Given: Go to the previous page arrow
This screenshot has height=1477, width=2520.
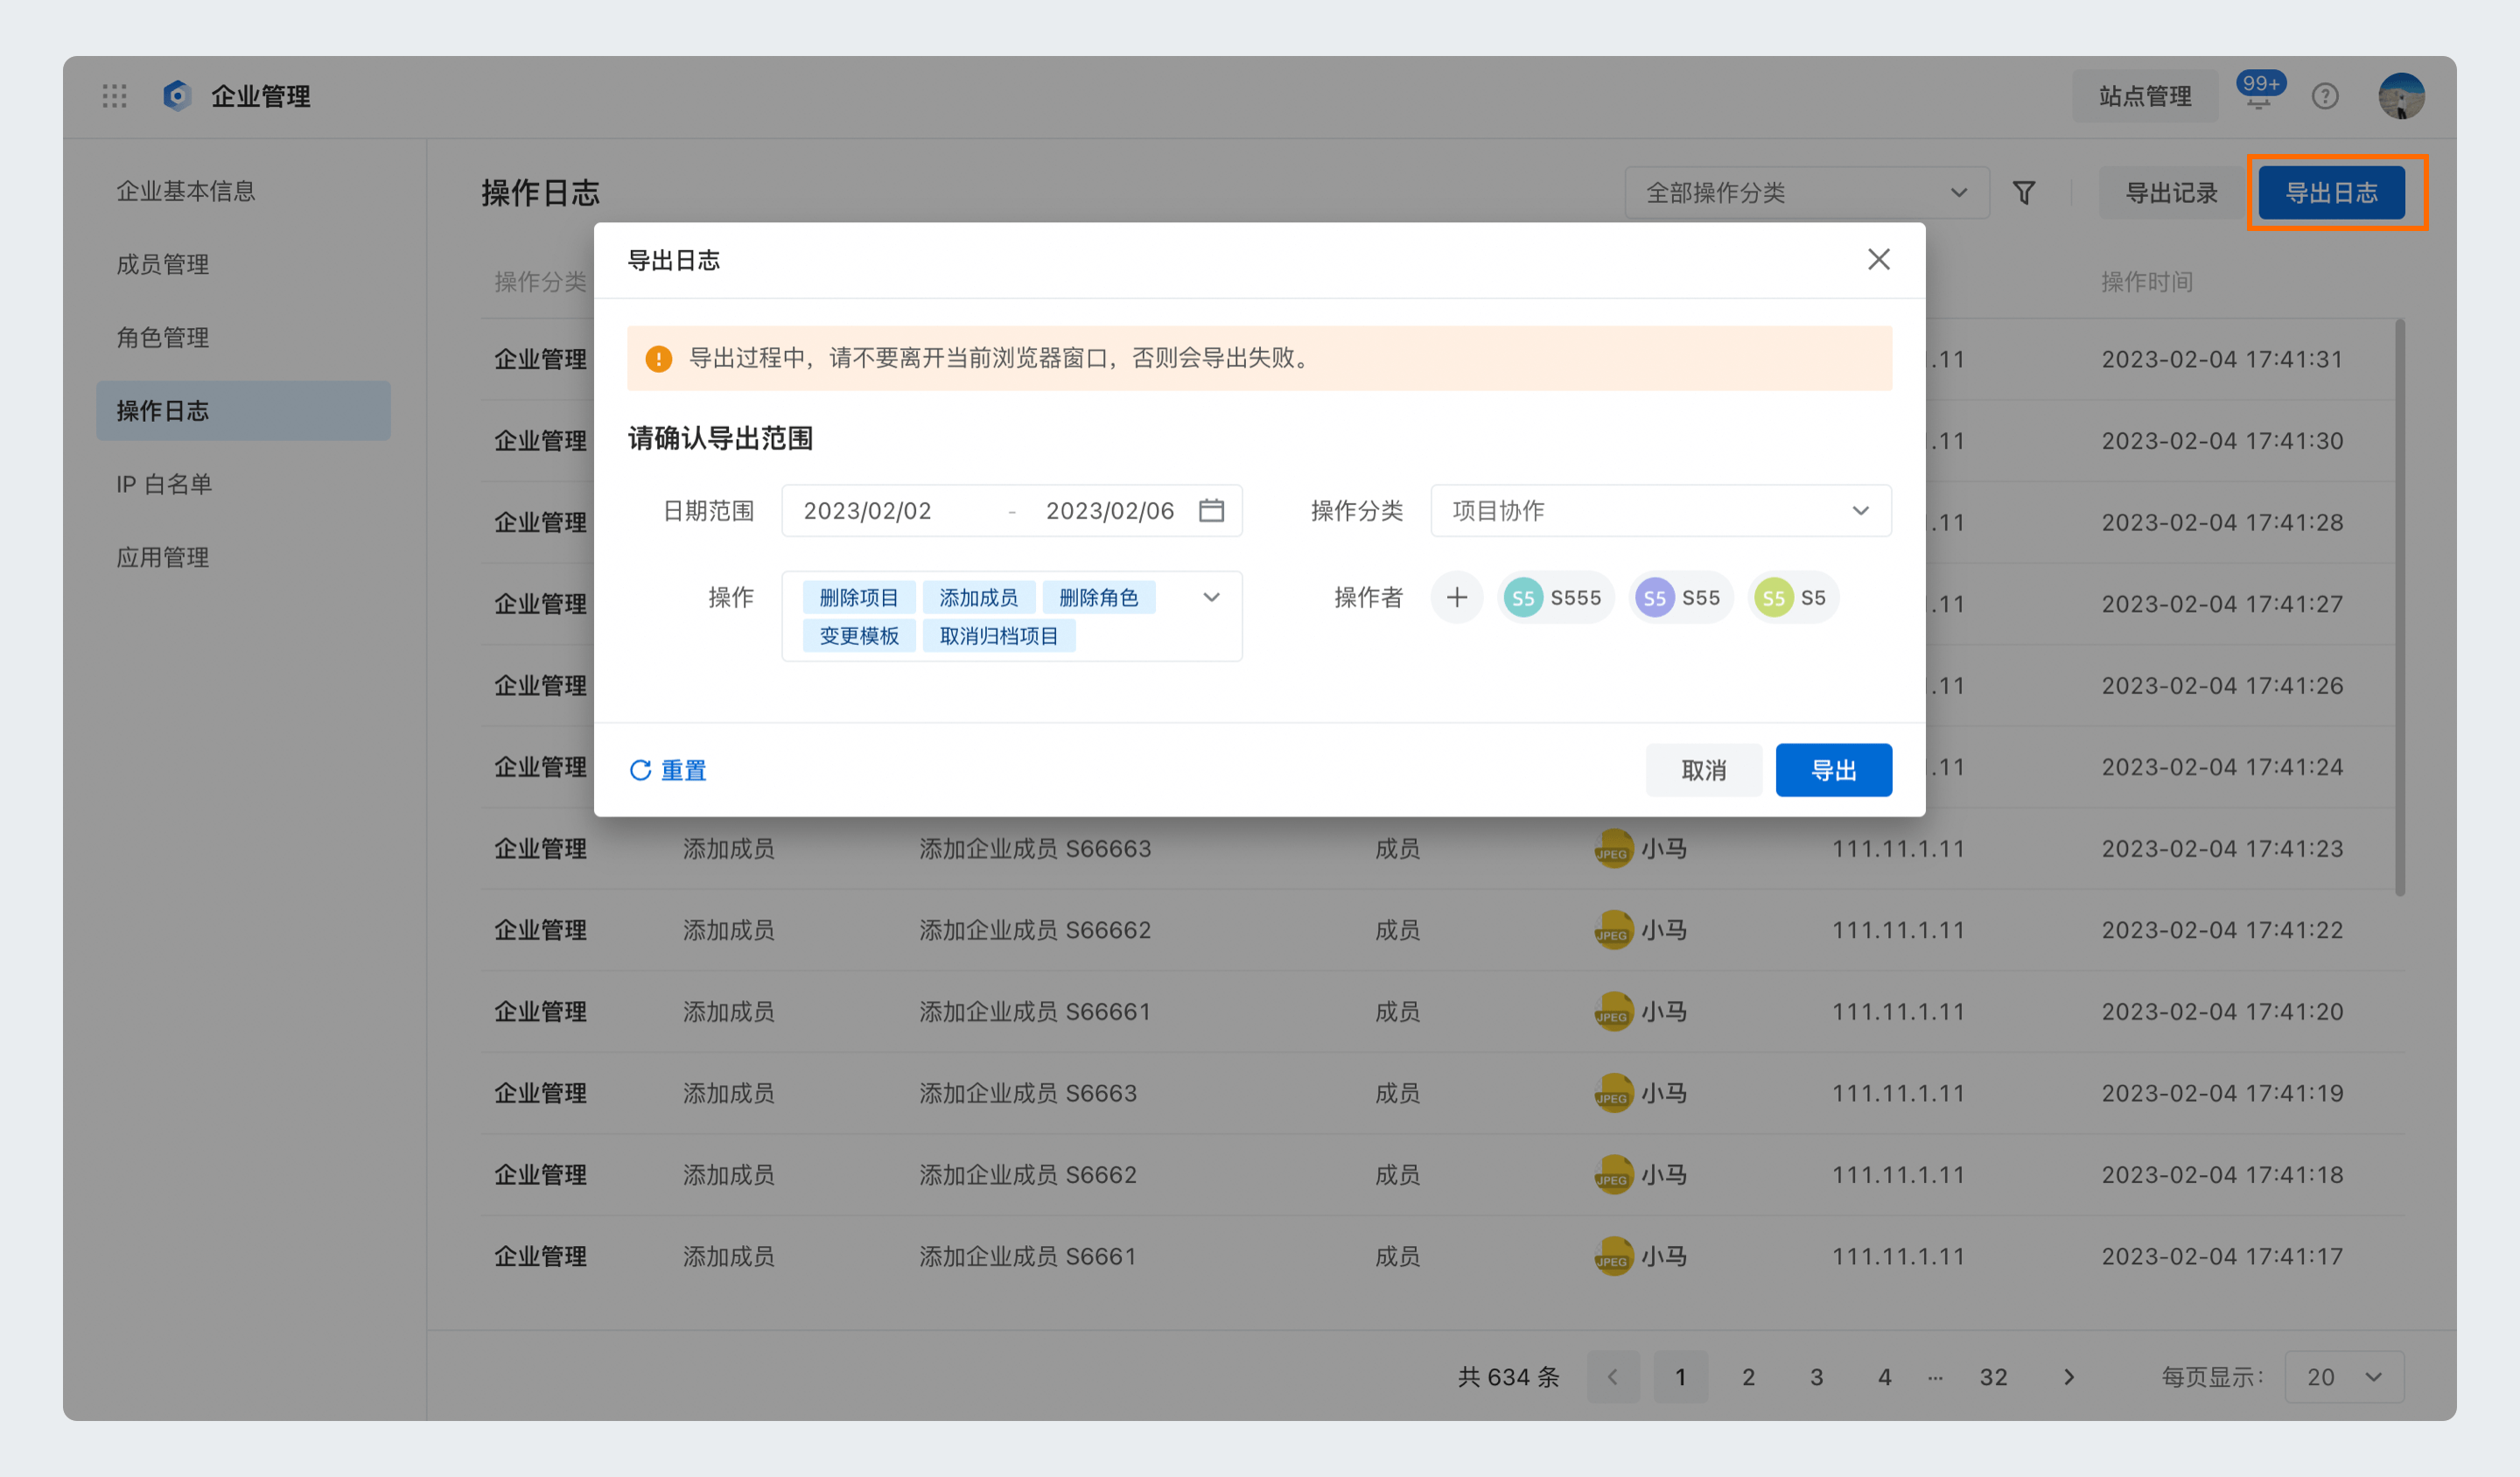Looking at the screenshot, I should (1613, 1377).
